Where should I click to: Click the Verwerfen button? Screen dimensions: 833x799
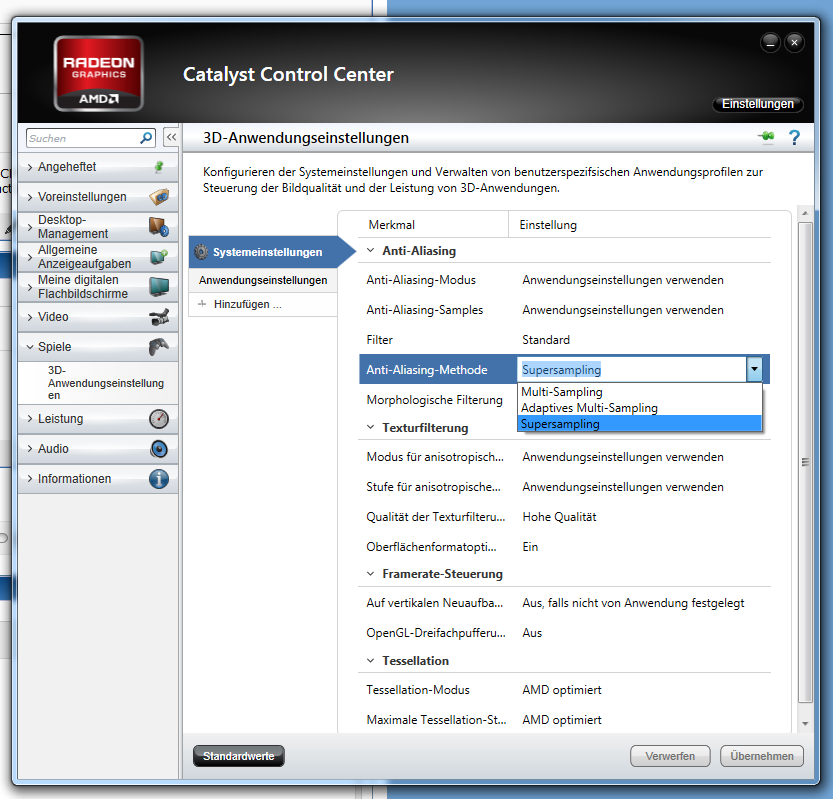670,756
